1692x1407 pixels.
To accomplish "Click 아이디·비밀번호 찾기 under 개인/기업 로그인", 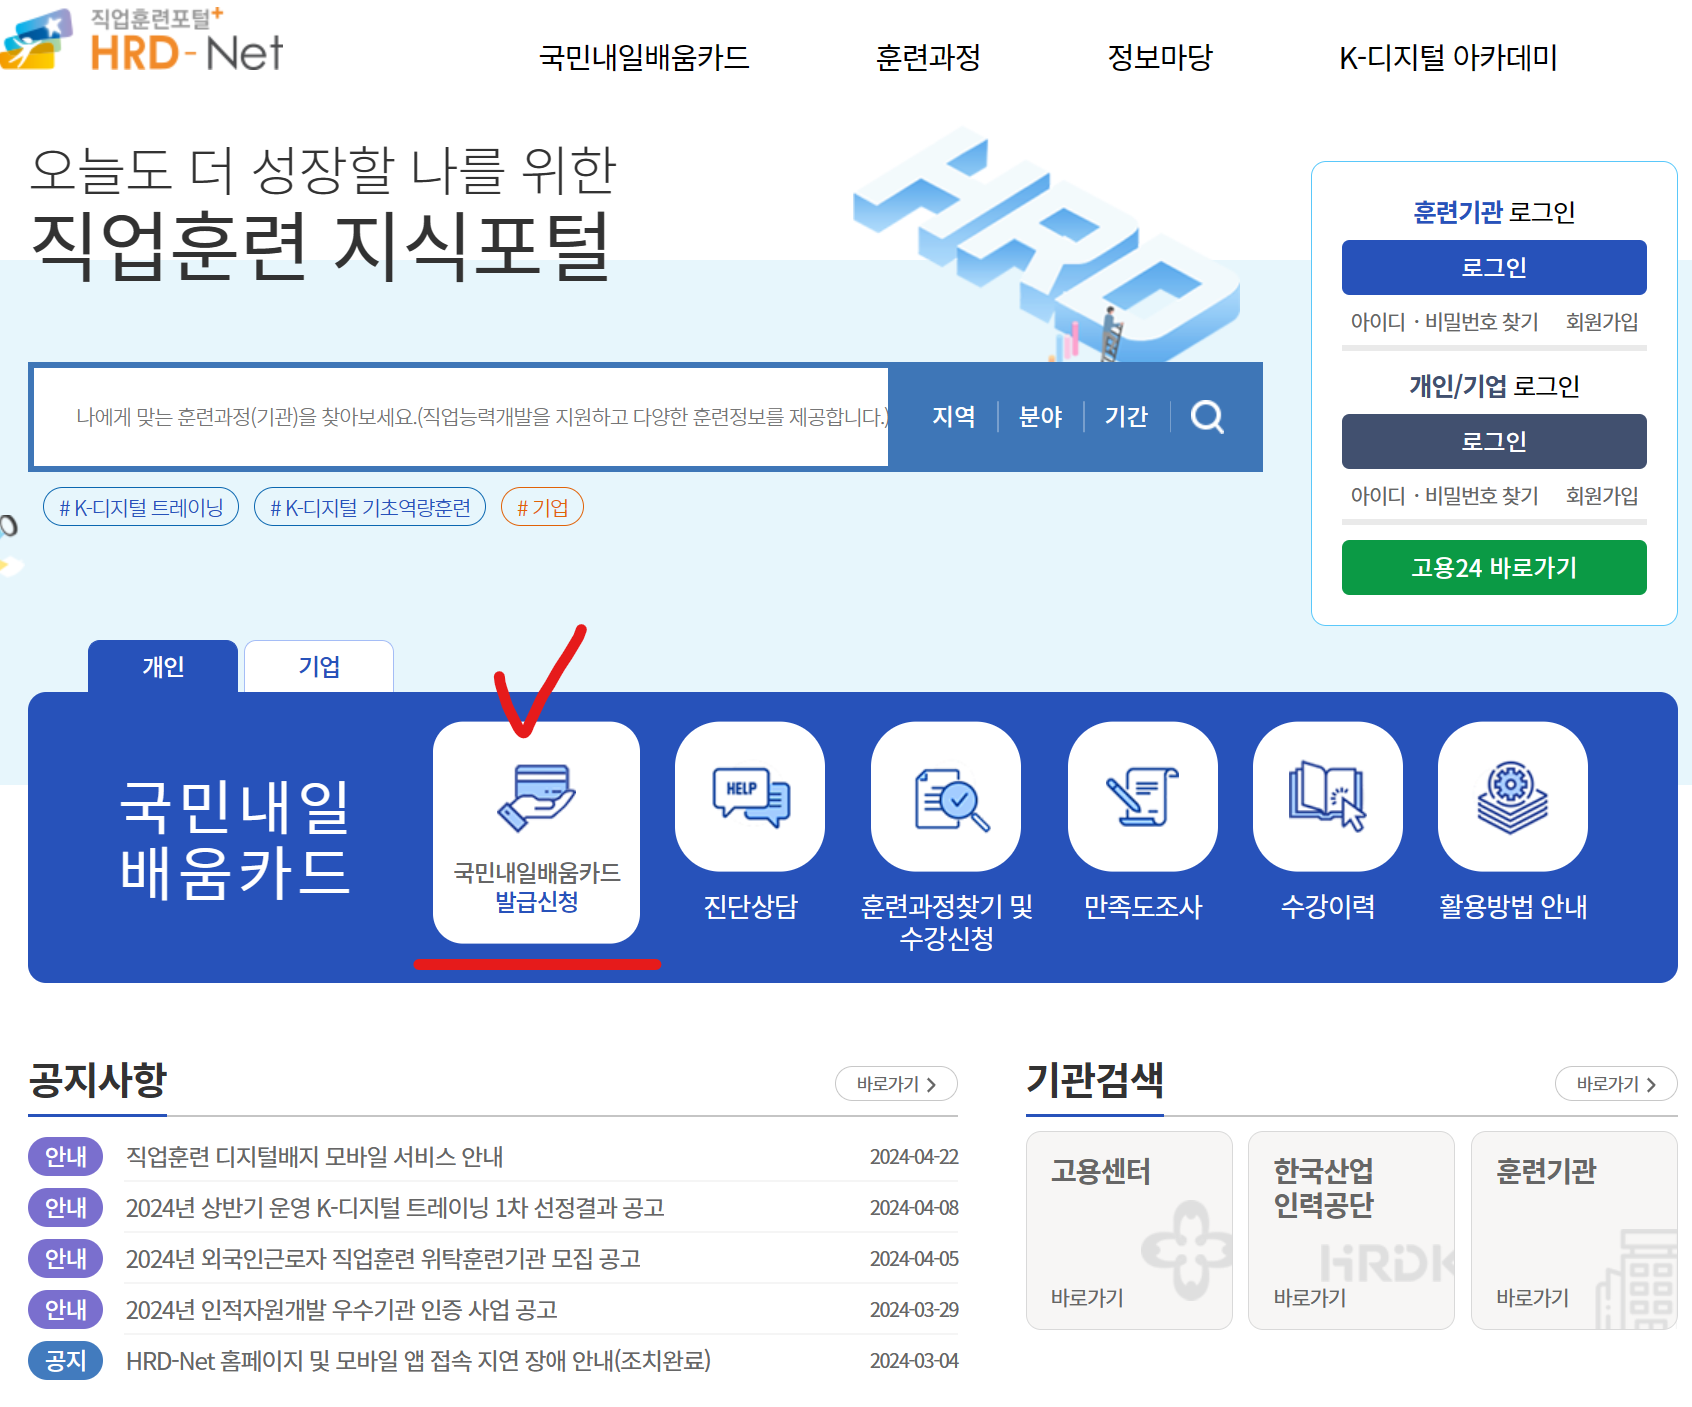I will click(1444, 496).
